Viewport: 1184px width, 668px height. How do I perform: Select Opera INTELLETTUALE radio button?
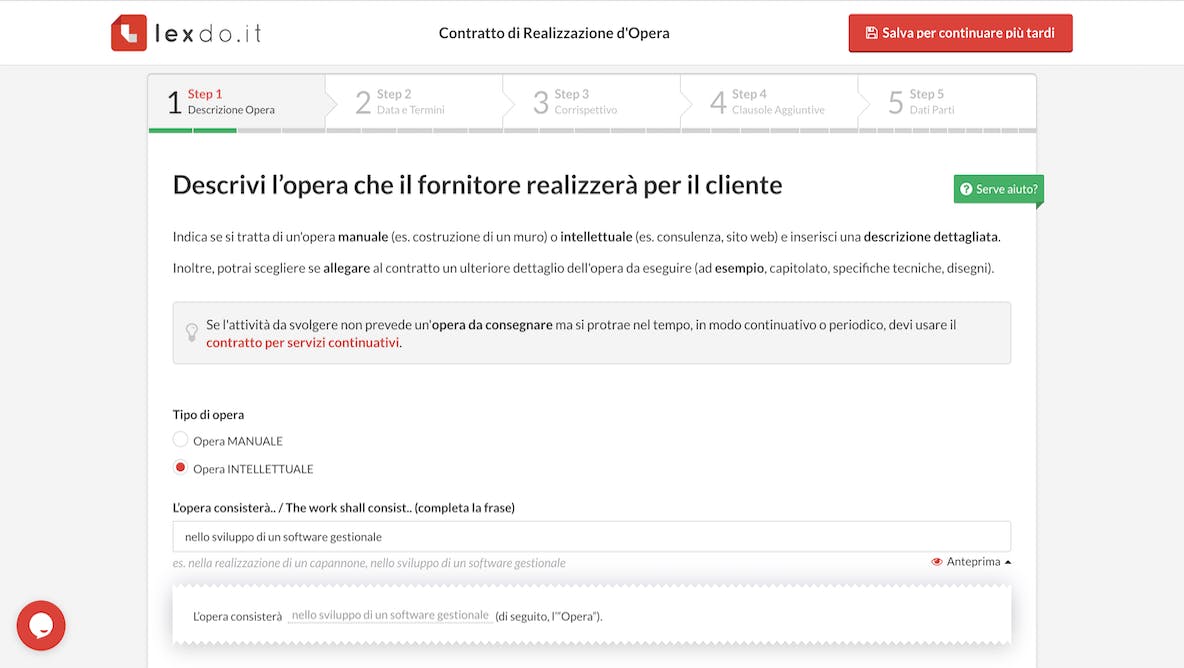[181, 467]
